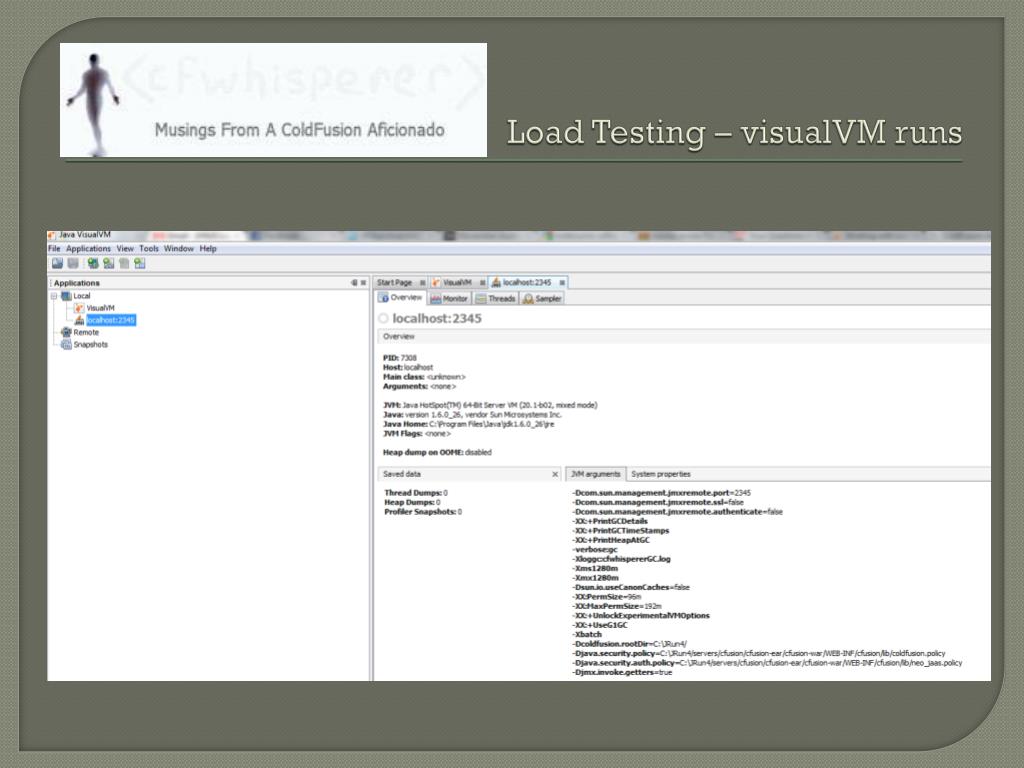Click the 'Thread Dumps: 0' entry
1024x768 pixels.
[416, 493]
